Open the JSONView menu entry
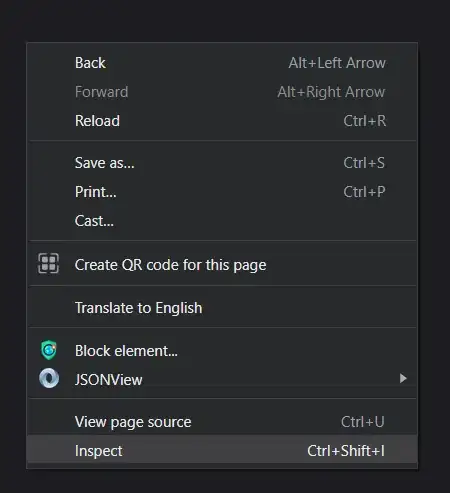 (x=222, y=379)
